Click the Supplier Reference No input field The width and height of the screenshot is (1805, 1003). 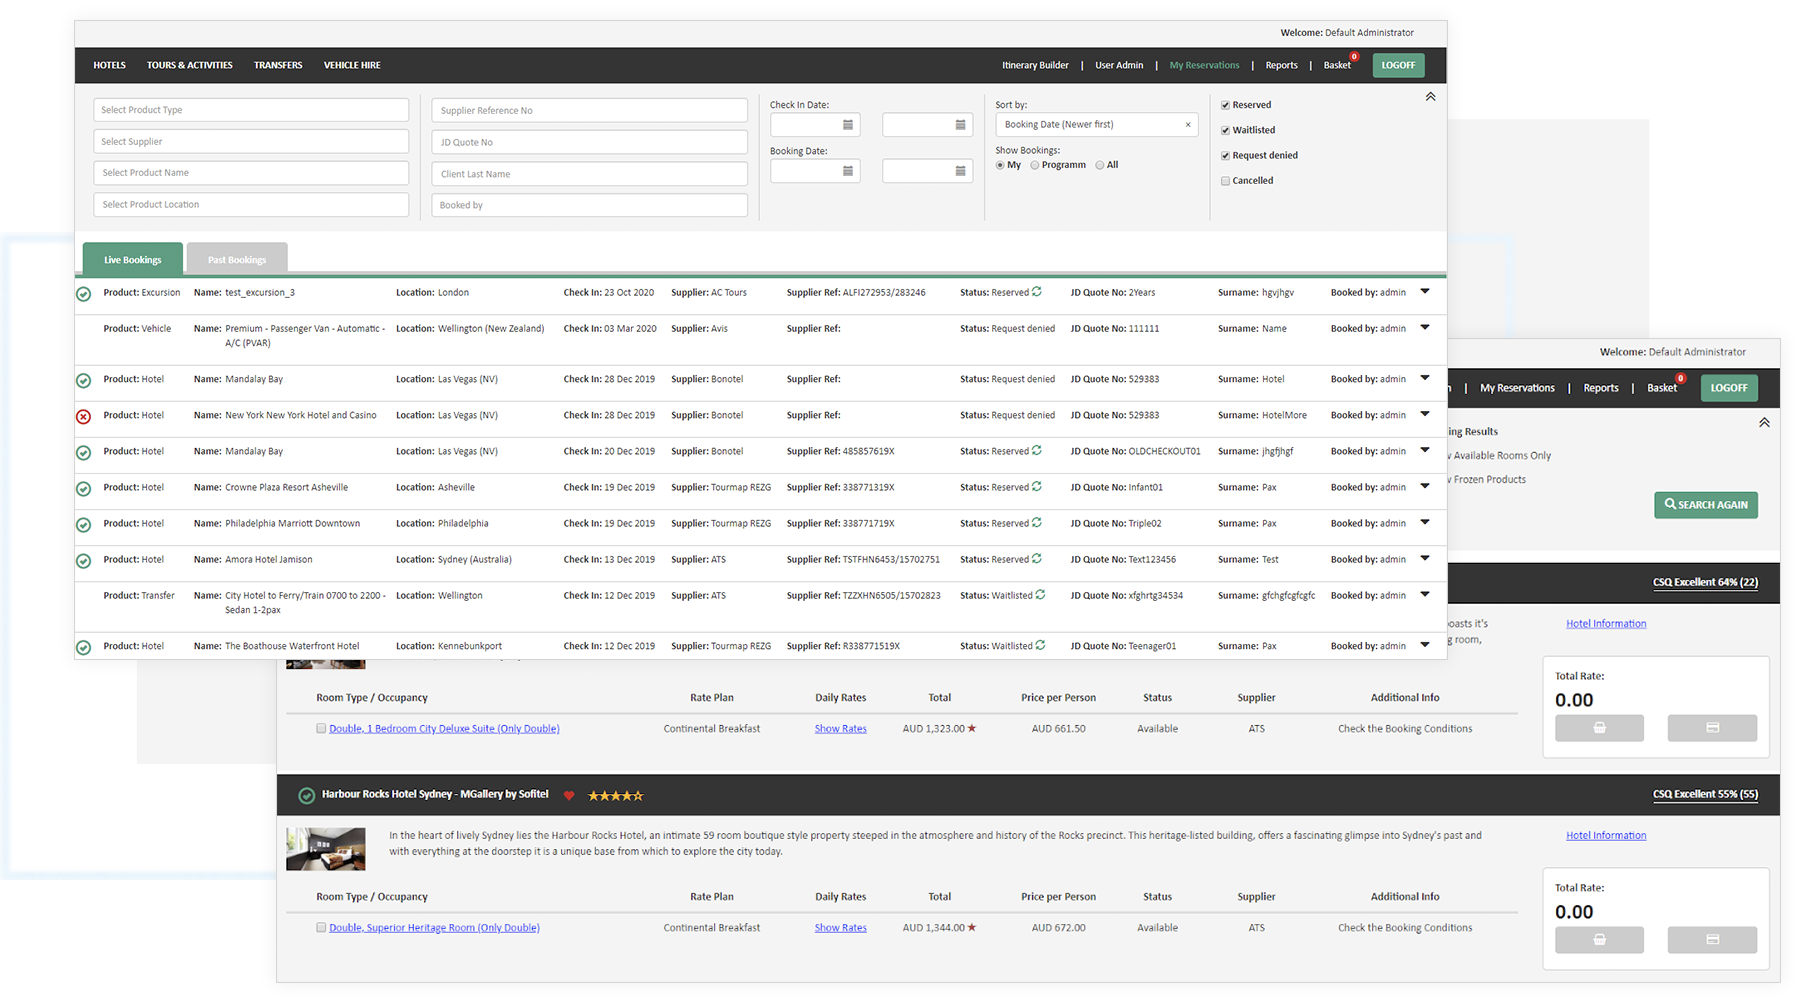tap(590, 110)
